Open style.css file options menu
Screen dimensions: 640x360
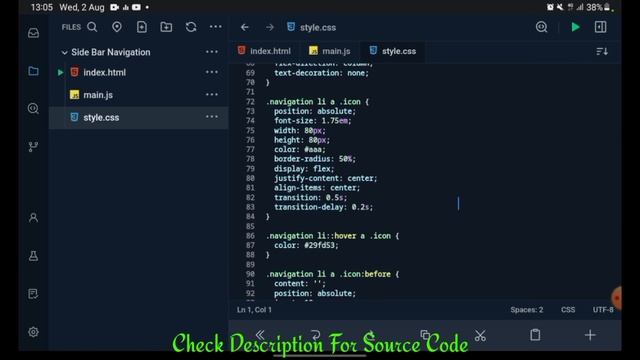click(211, 117)
